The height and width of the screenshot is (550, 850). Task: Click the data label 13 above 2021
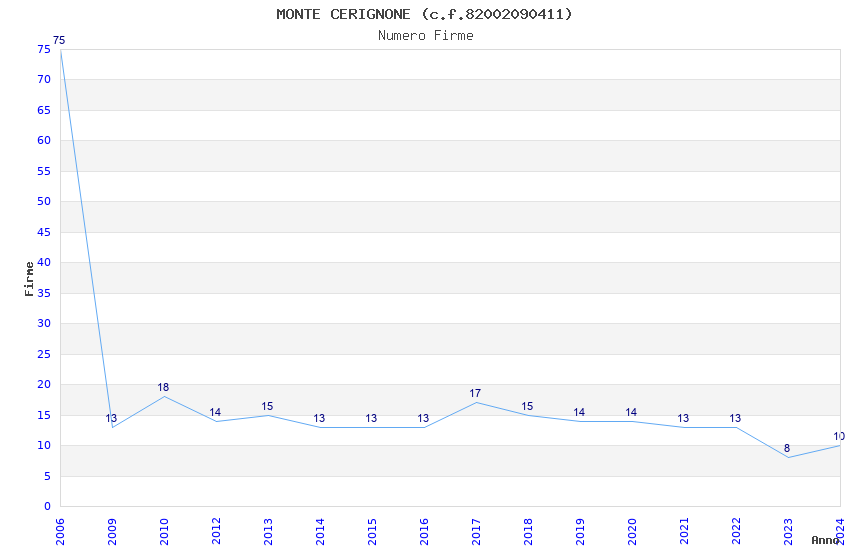pyautogui.click(x=684, y=418)
